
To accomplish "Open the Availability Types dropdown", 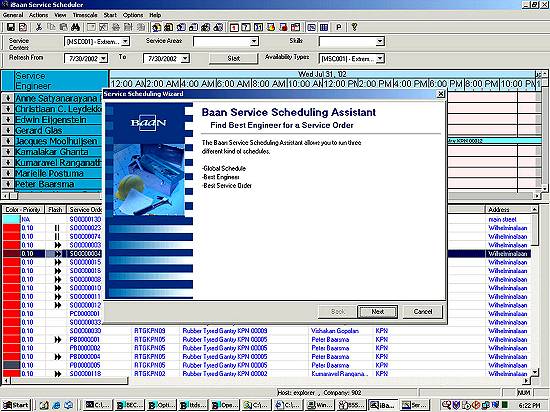I will 380,59.
